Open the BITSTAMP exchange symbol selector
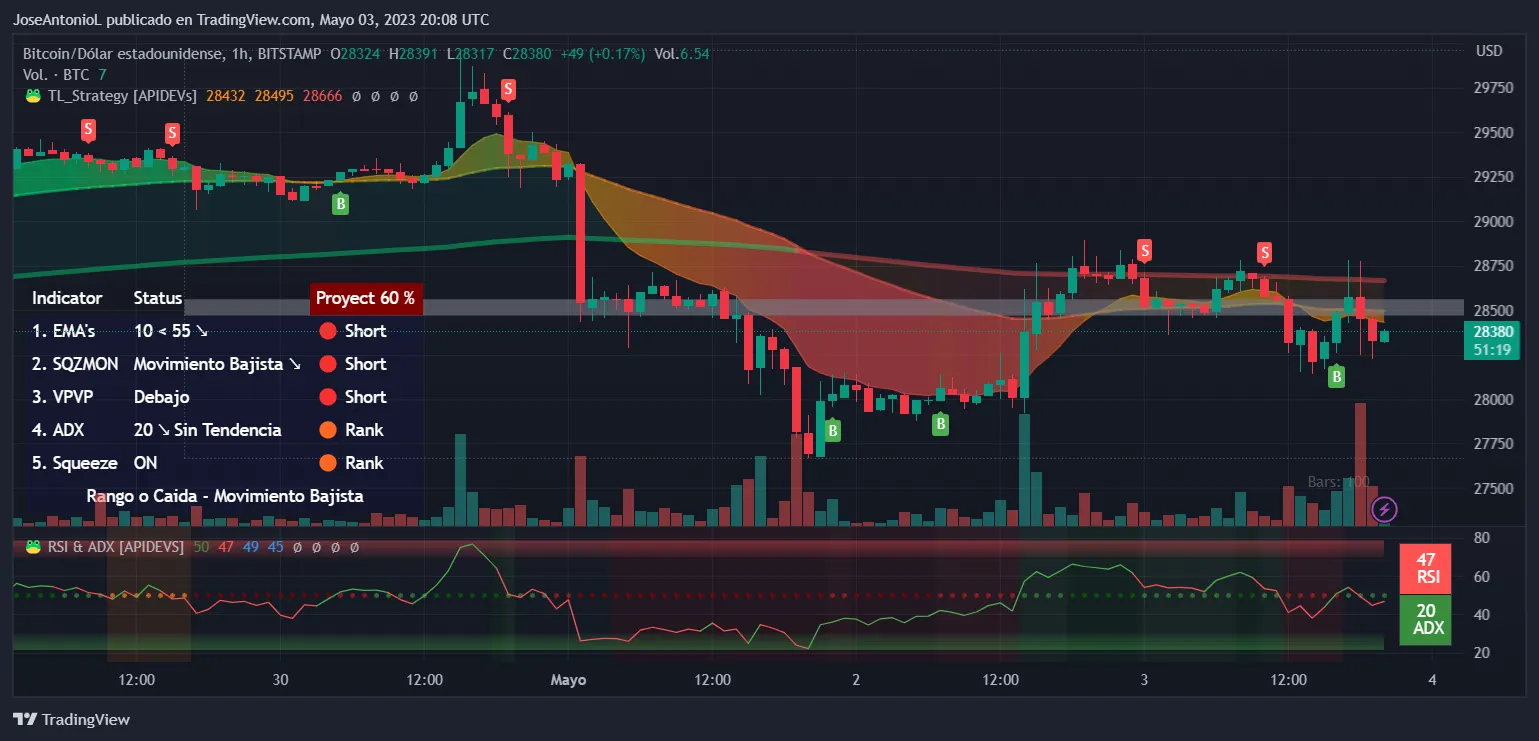Viewport: 1539px width, 741px height. [289, 54]
